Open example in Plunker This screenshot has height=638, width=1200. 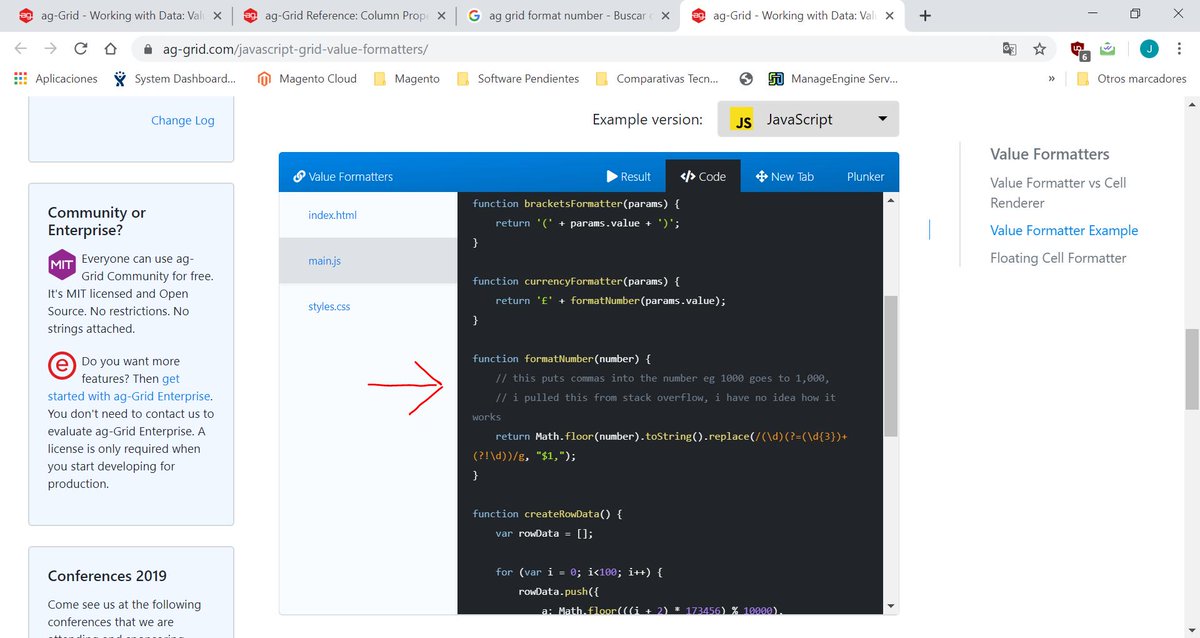pos(865,176)
